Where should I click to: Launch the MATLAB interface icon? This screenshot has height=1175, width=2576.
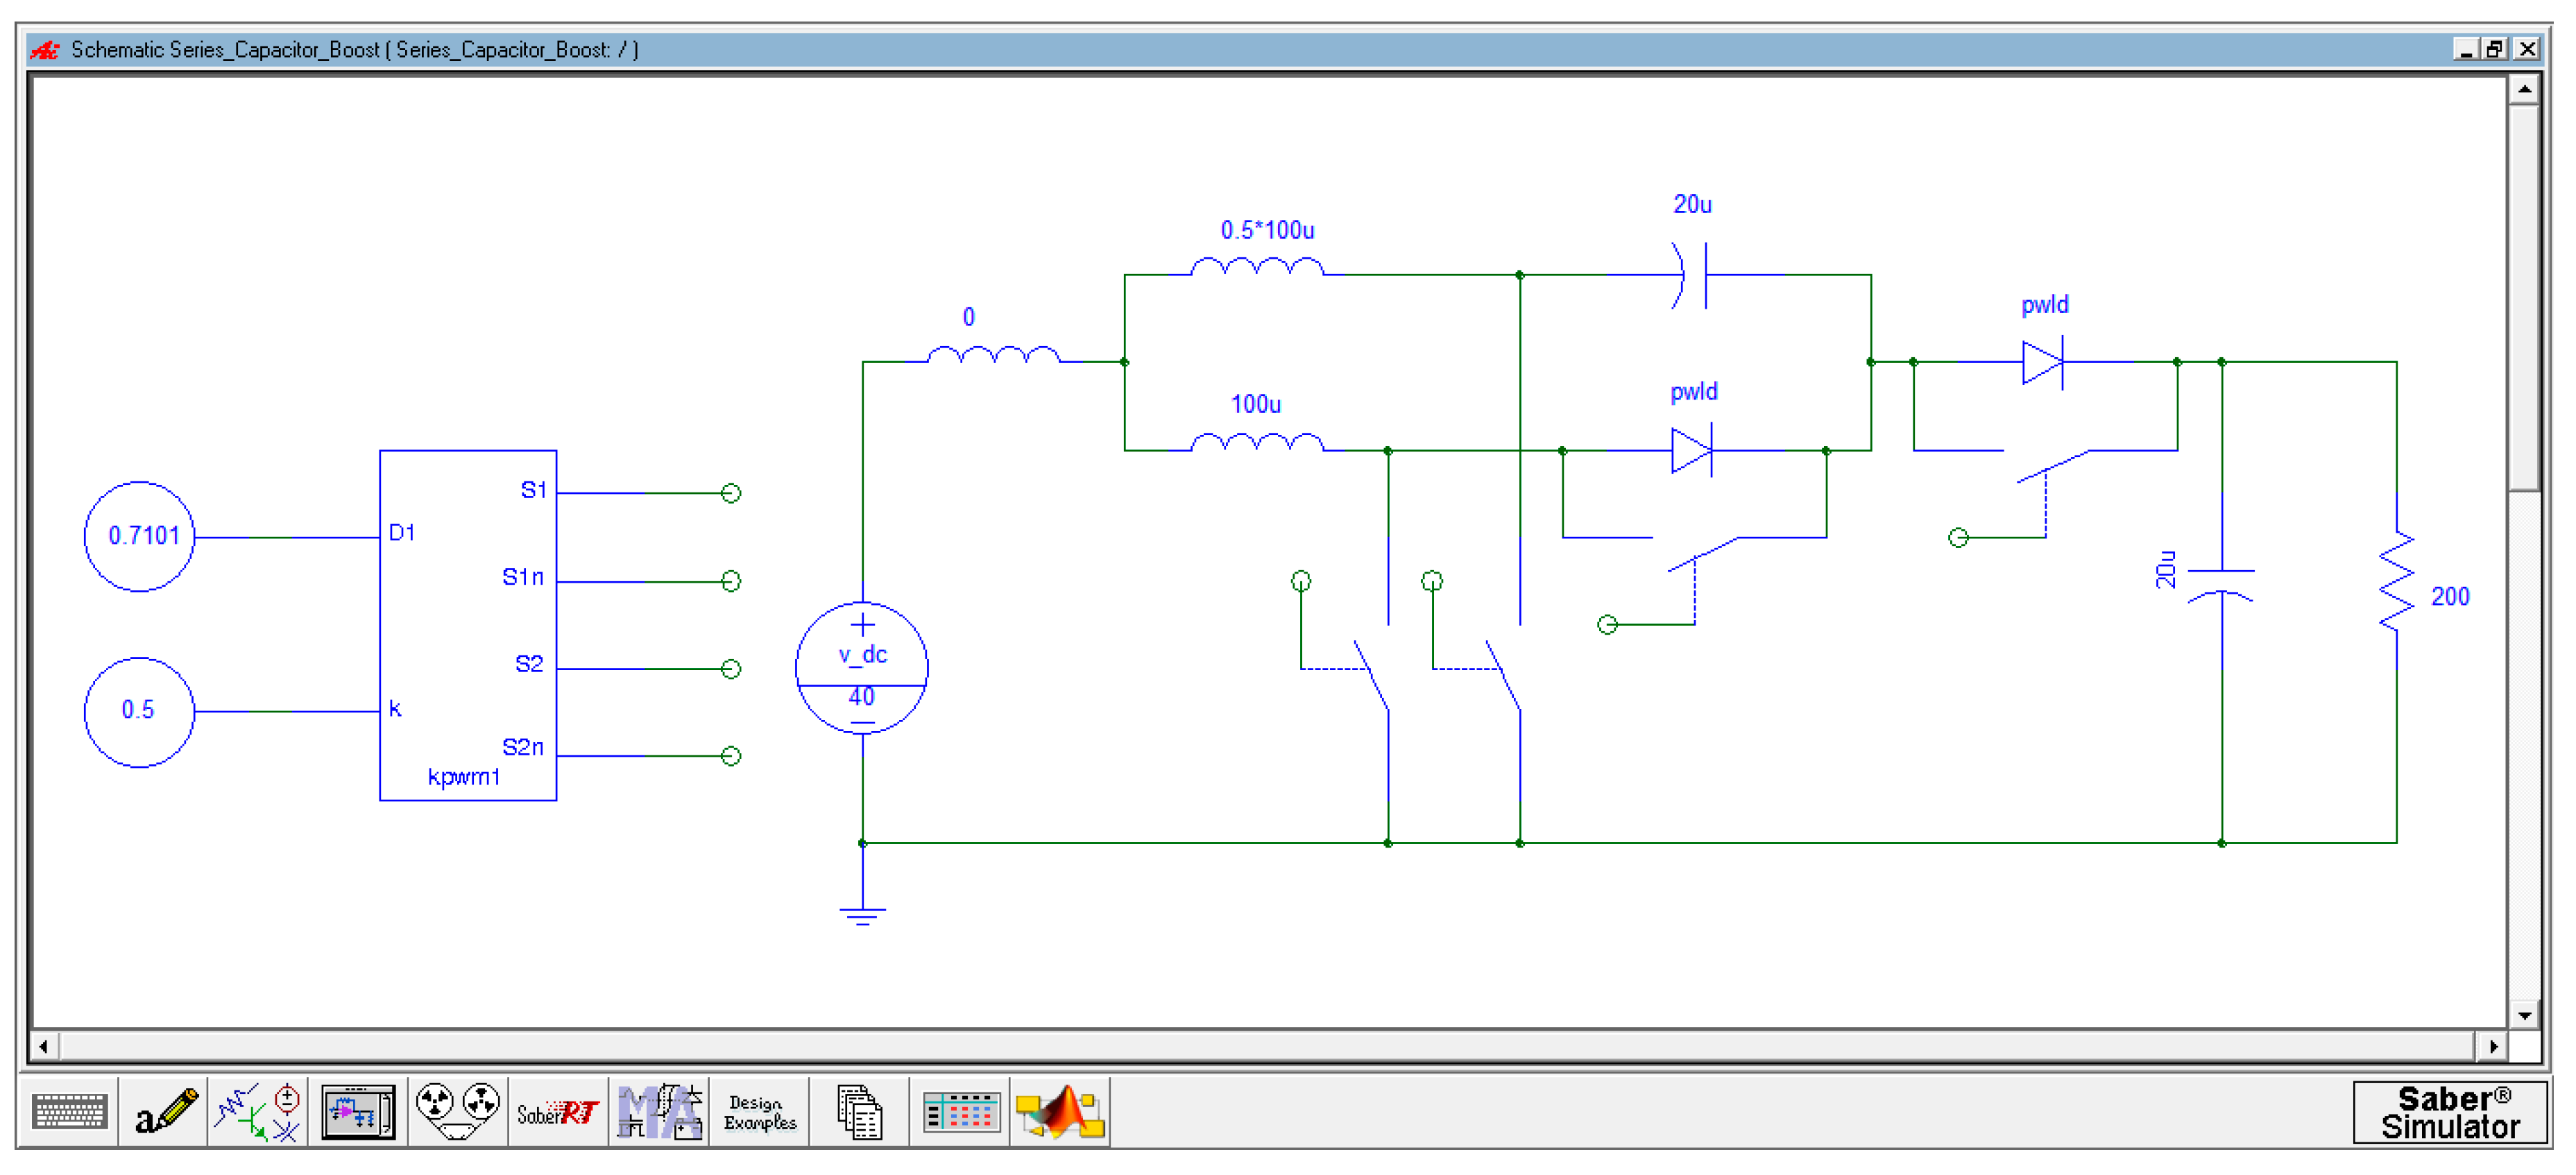click(1060, 1112)
